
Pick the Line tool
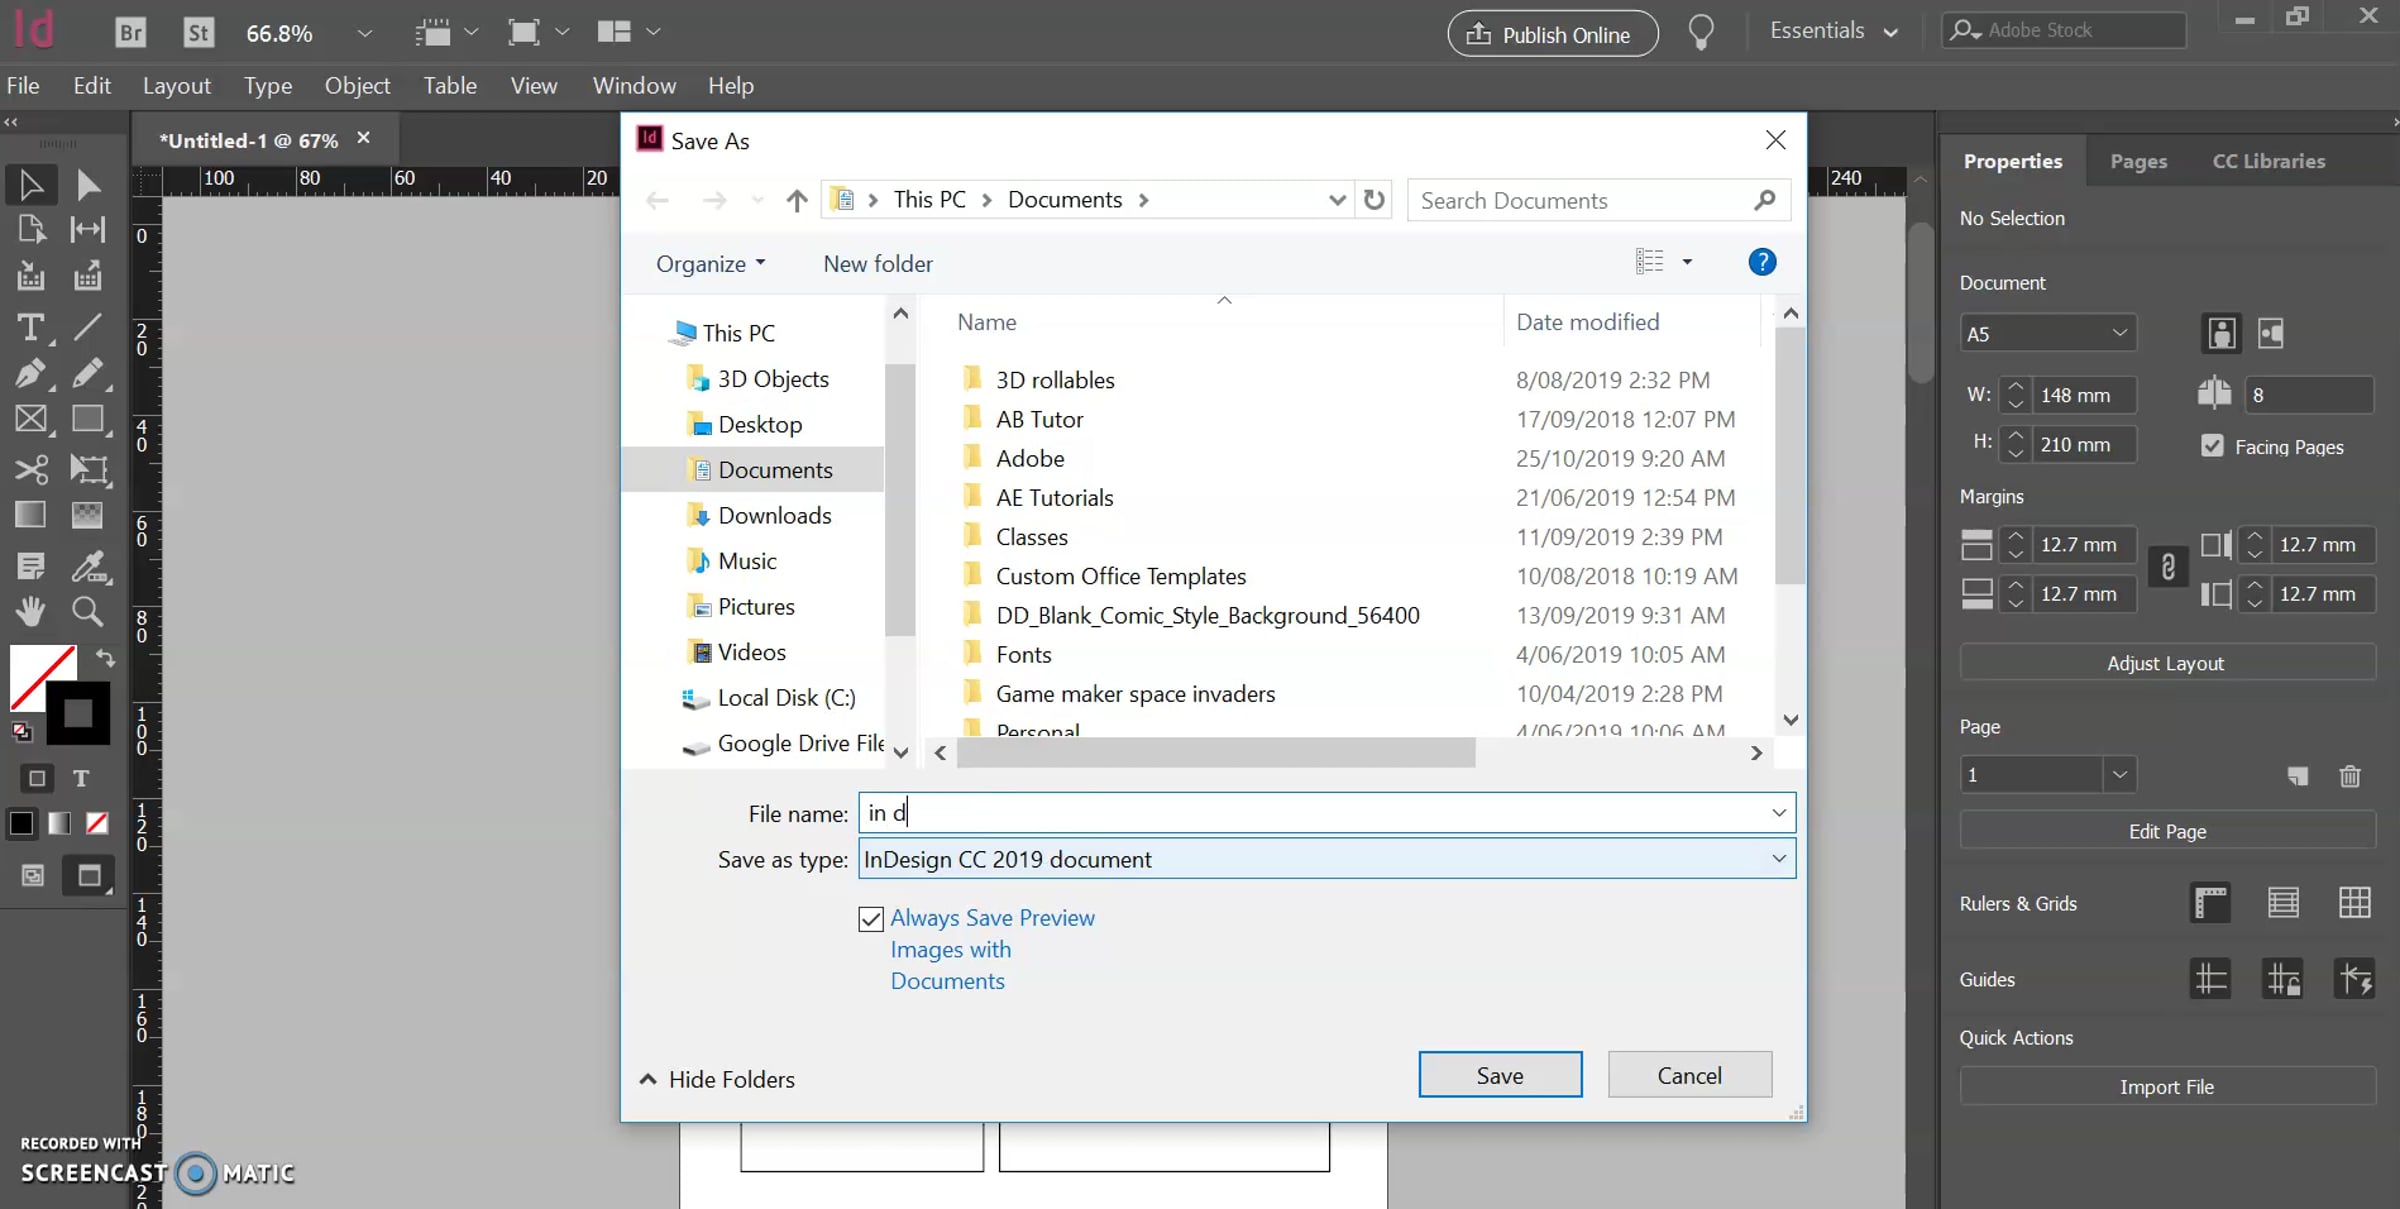point(88,328)
